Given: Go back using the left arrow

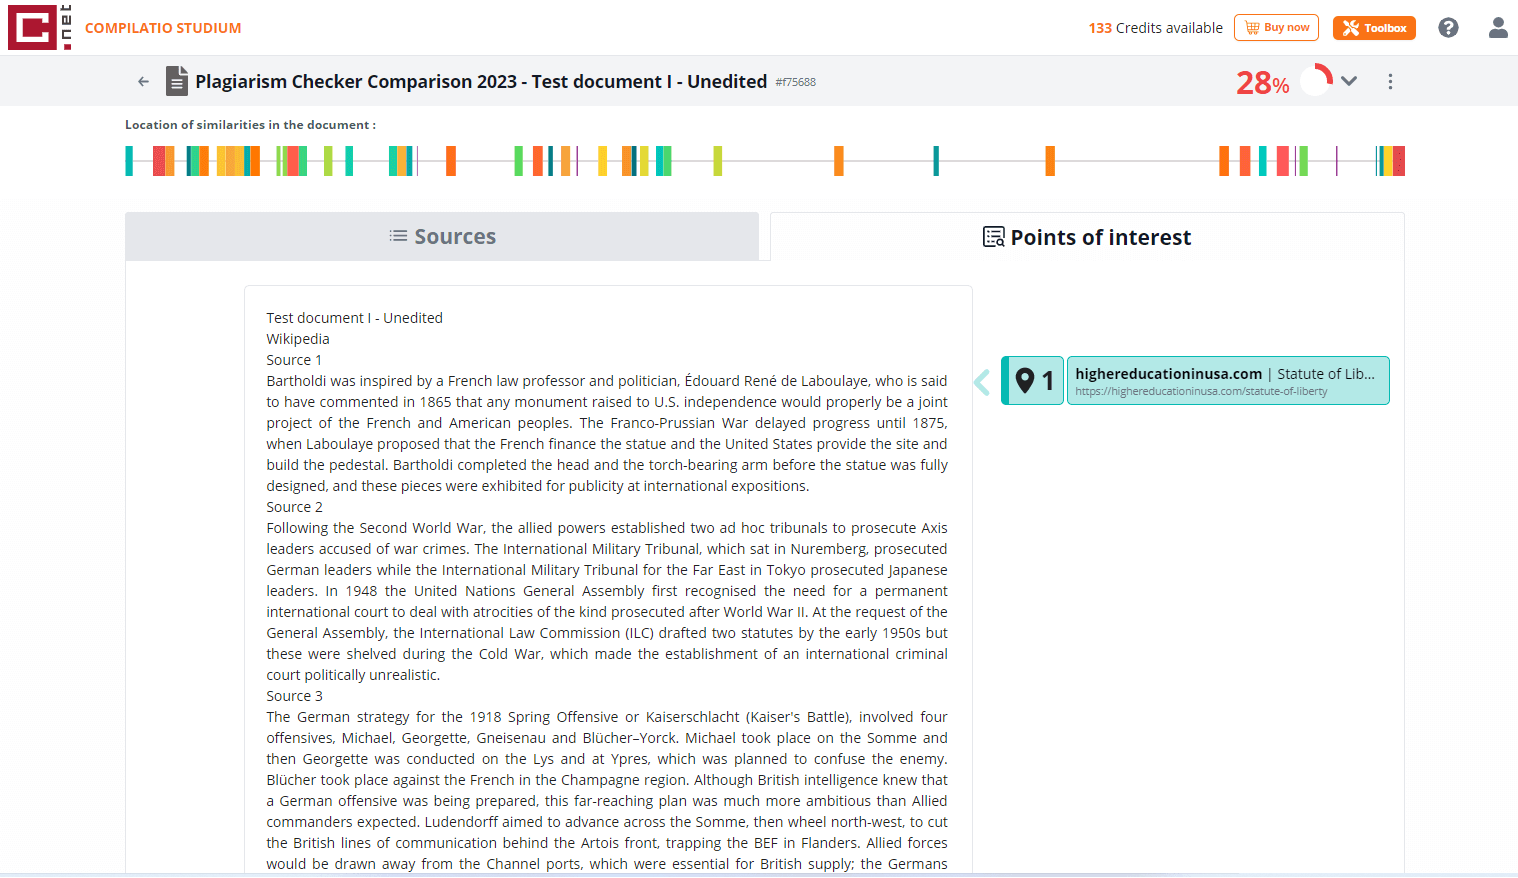Looking at the screenshot, I should (143, 82).
